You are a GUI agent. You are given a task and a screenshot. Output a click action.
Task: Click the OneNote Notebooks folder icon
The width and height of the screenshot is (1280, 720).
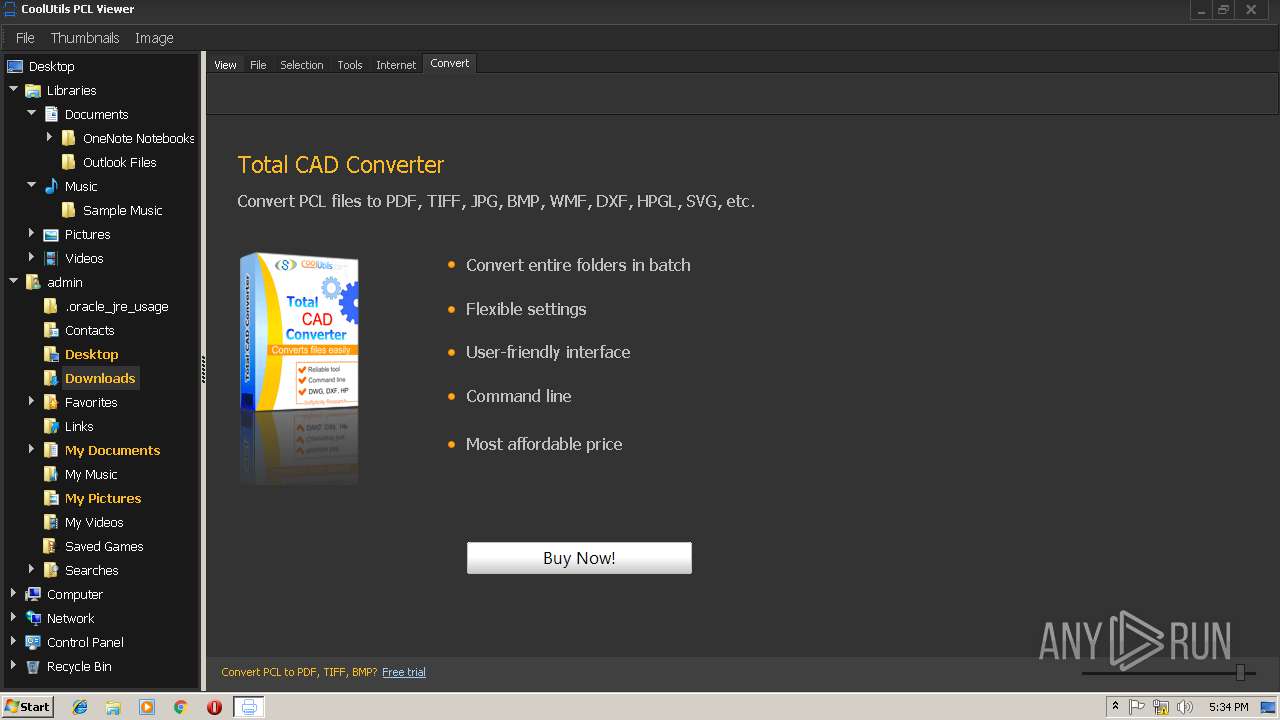[x=69, y=138]
